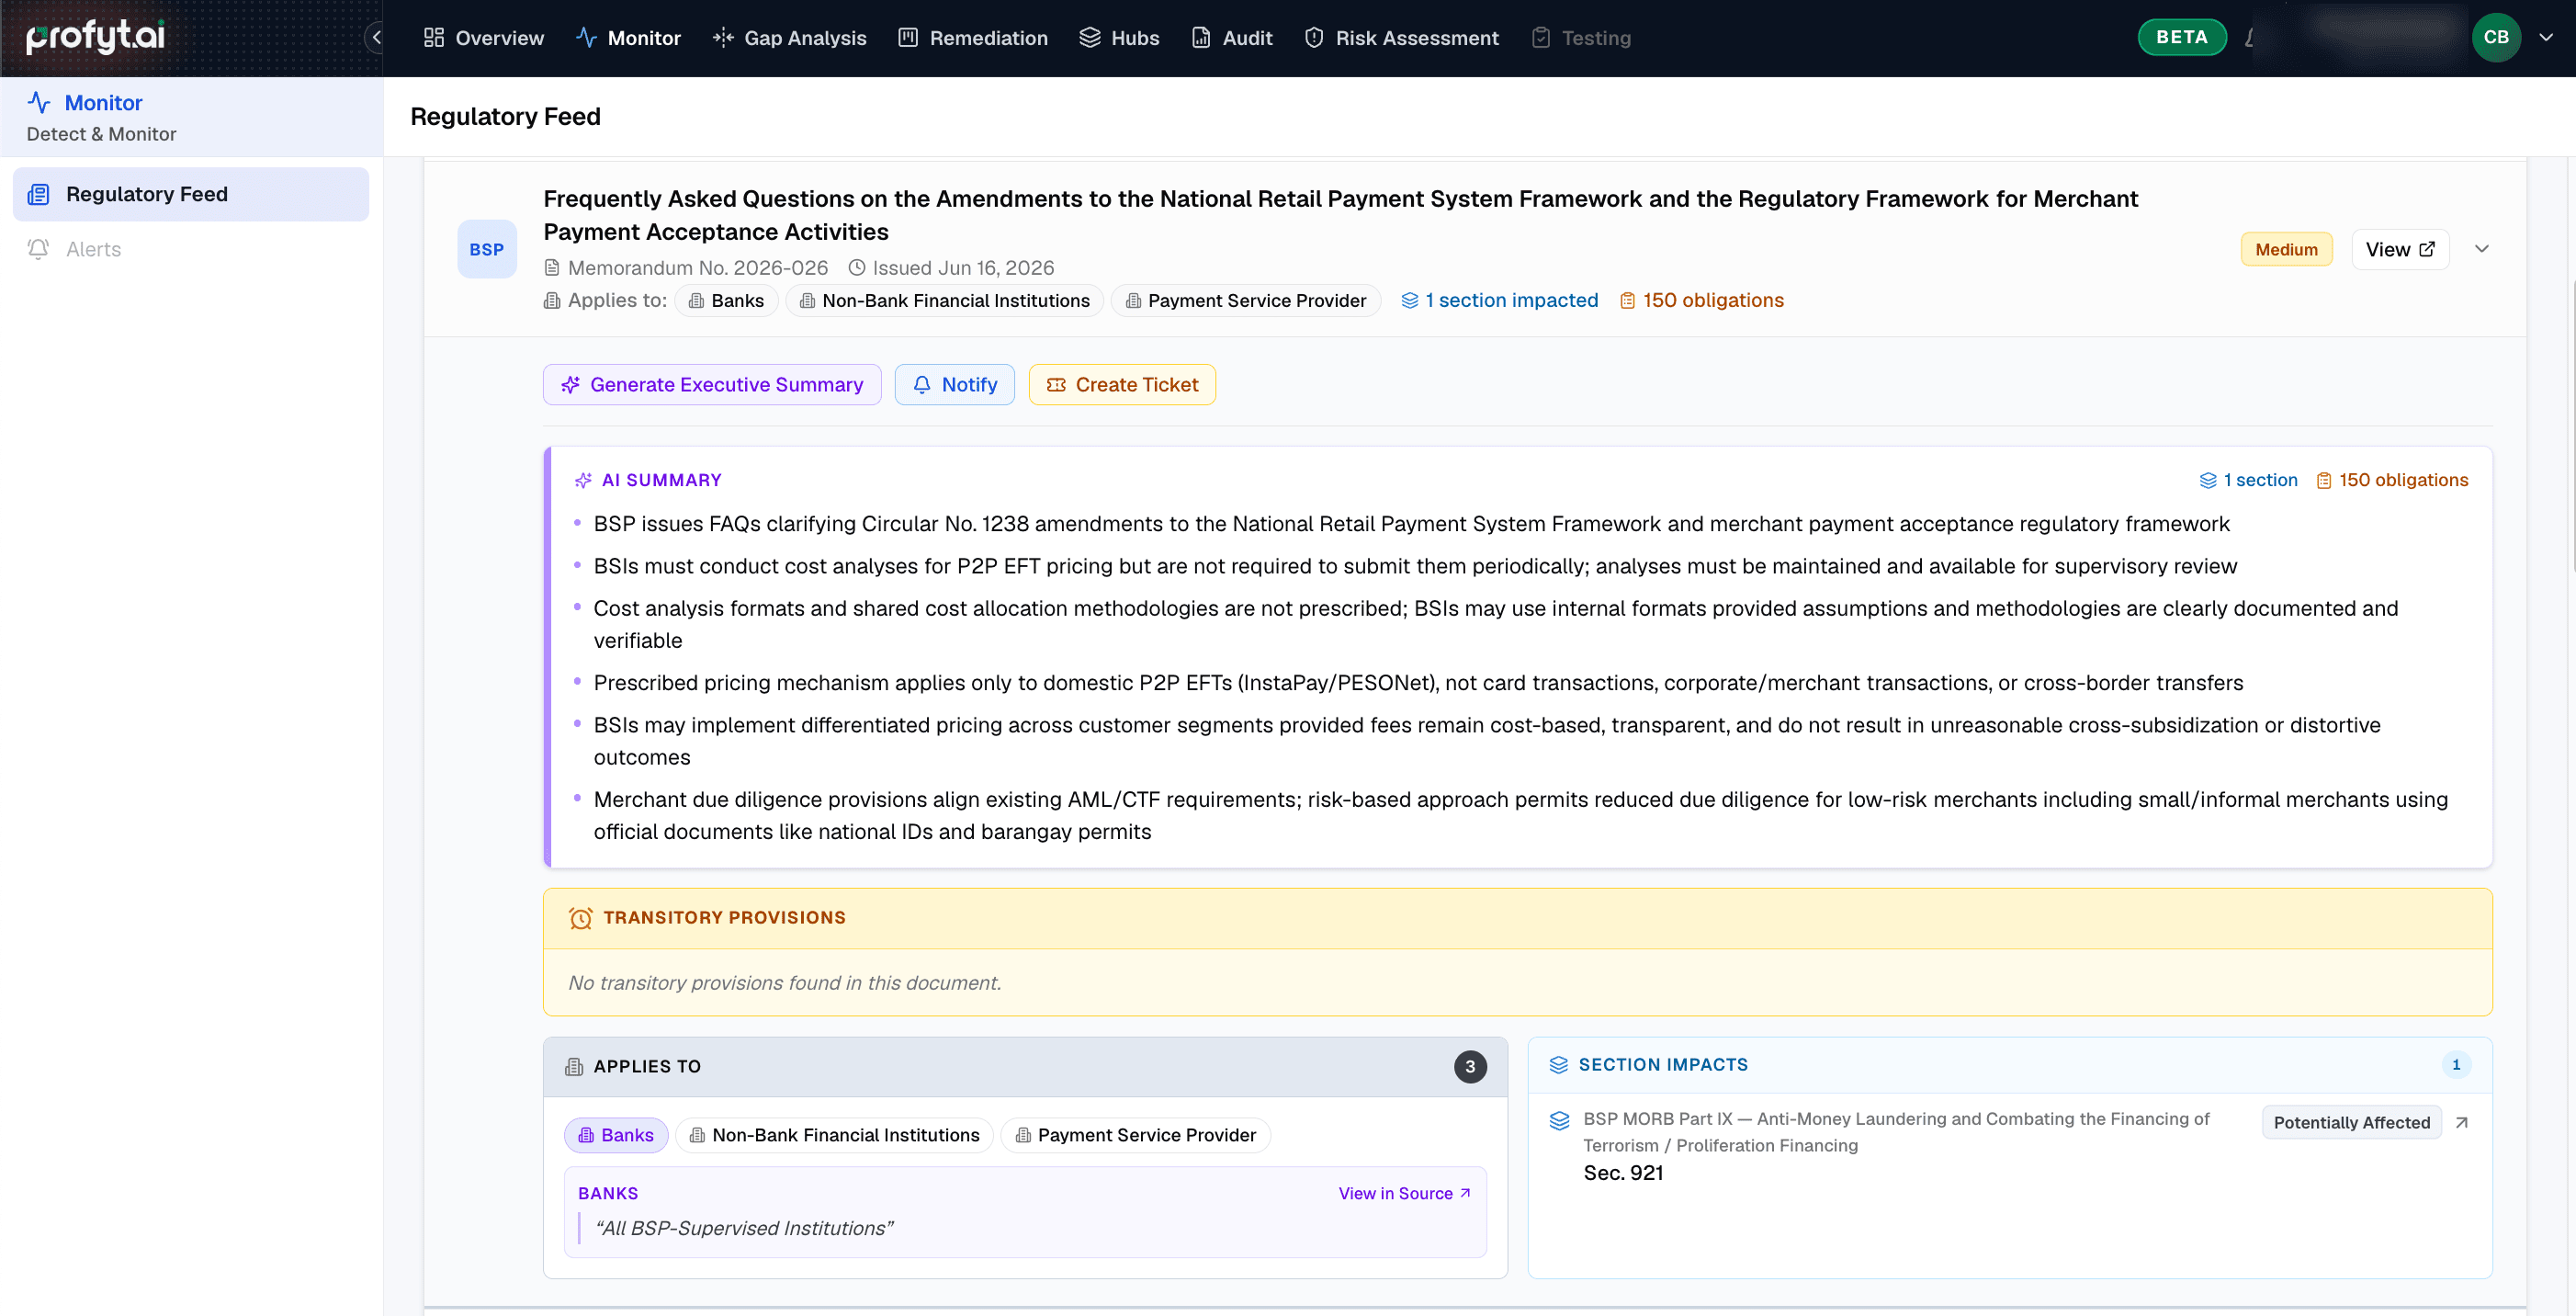Image resolution: width=2576 pixels, height=1316 pixels.
Task: Collapse the memorandum card chevron
Action: [2481, 249]
